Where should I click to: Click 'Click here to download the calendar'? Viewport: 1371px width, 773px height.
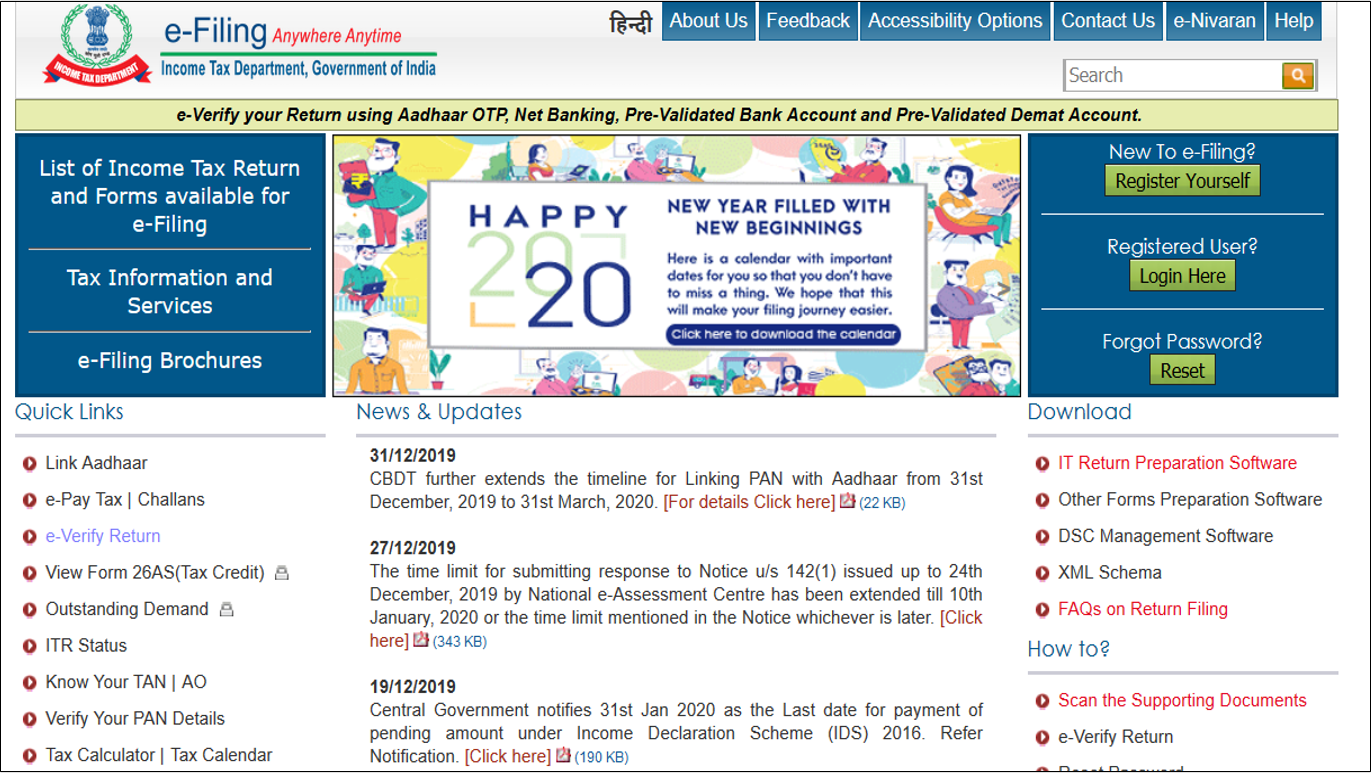pos(784,334)
